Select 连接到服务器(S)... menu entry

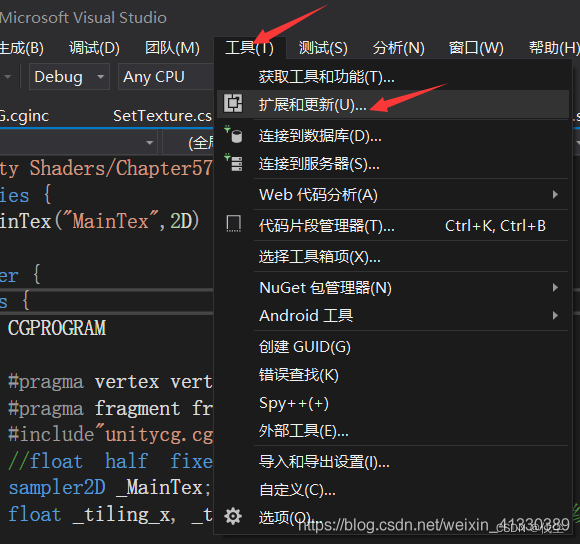[392, 164]
